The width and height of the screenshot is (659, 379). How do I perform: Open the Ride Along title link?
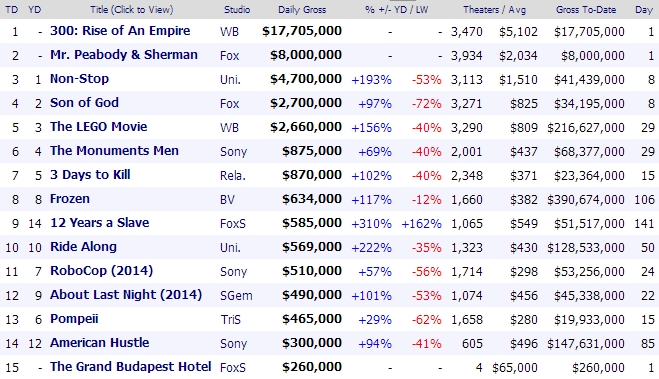83,246
